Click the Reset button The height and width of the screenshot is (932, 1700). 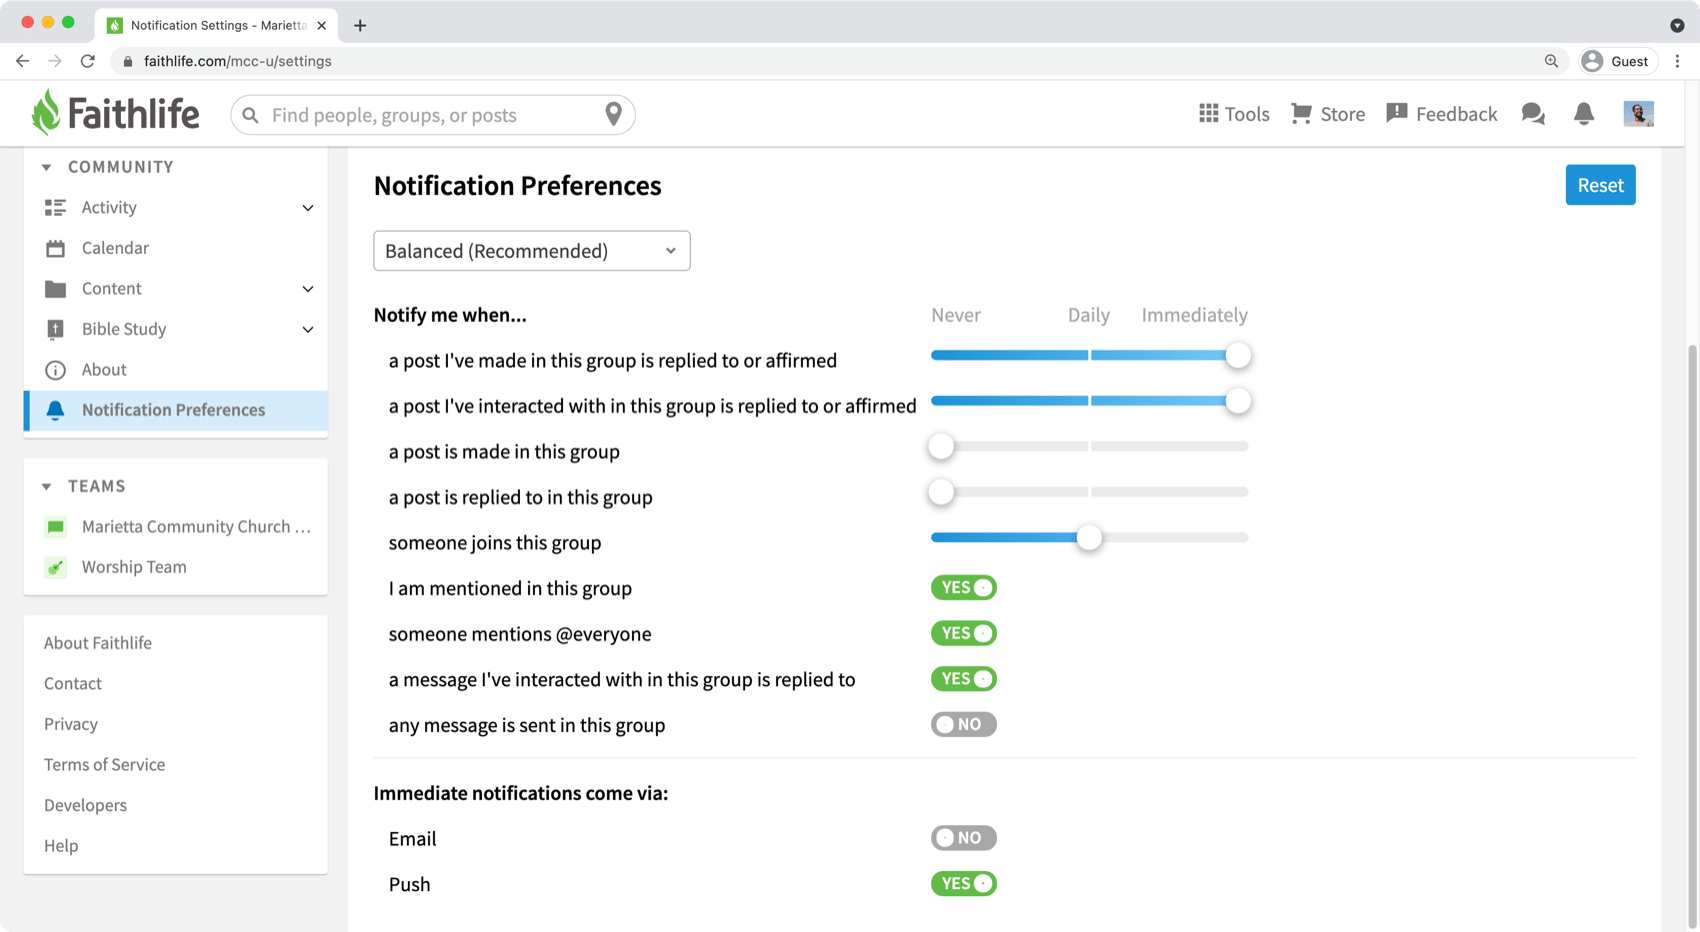(x=1600, y=185)
